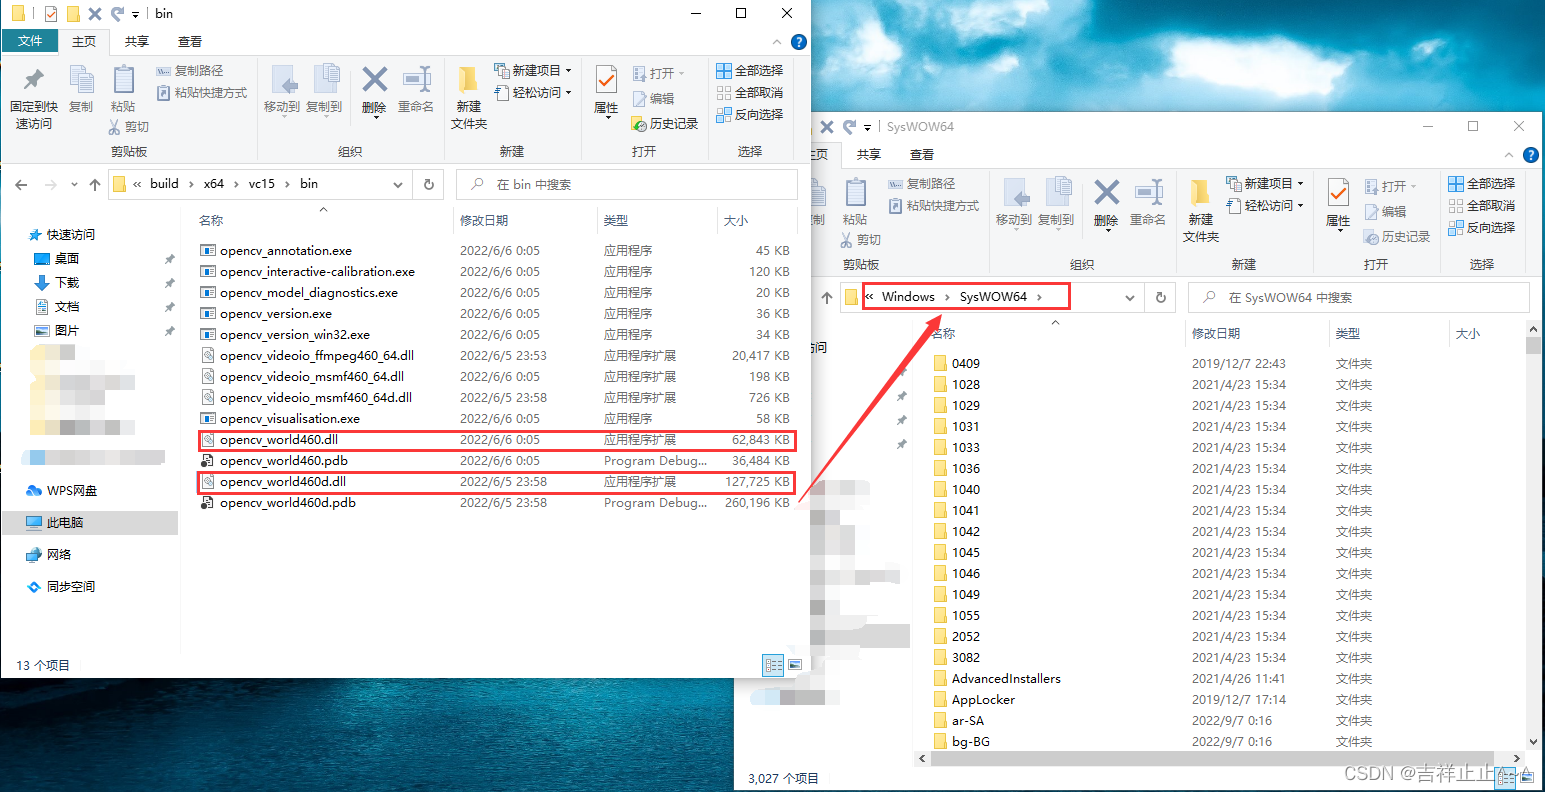Open address dropdown in SysWOW64 window
Viewport: 1545px width, 792px height.
tap(1130, 297)
